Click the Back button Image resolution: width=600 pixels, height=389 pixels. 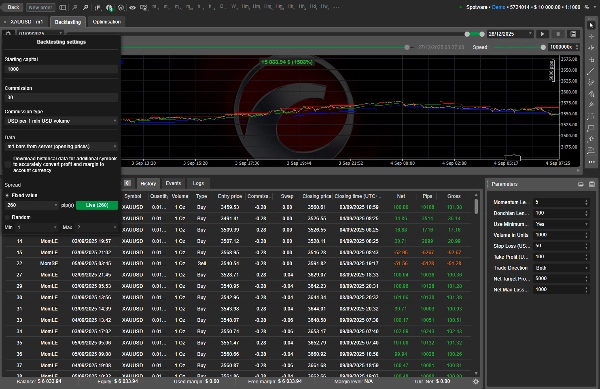(13, 7)
